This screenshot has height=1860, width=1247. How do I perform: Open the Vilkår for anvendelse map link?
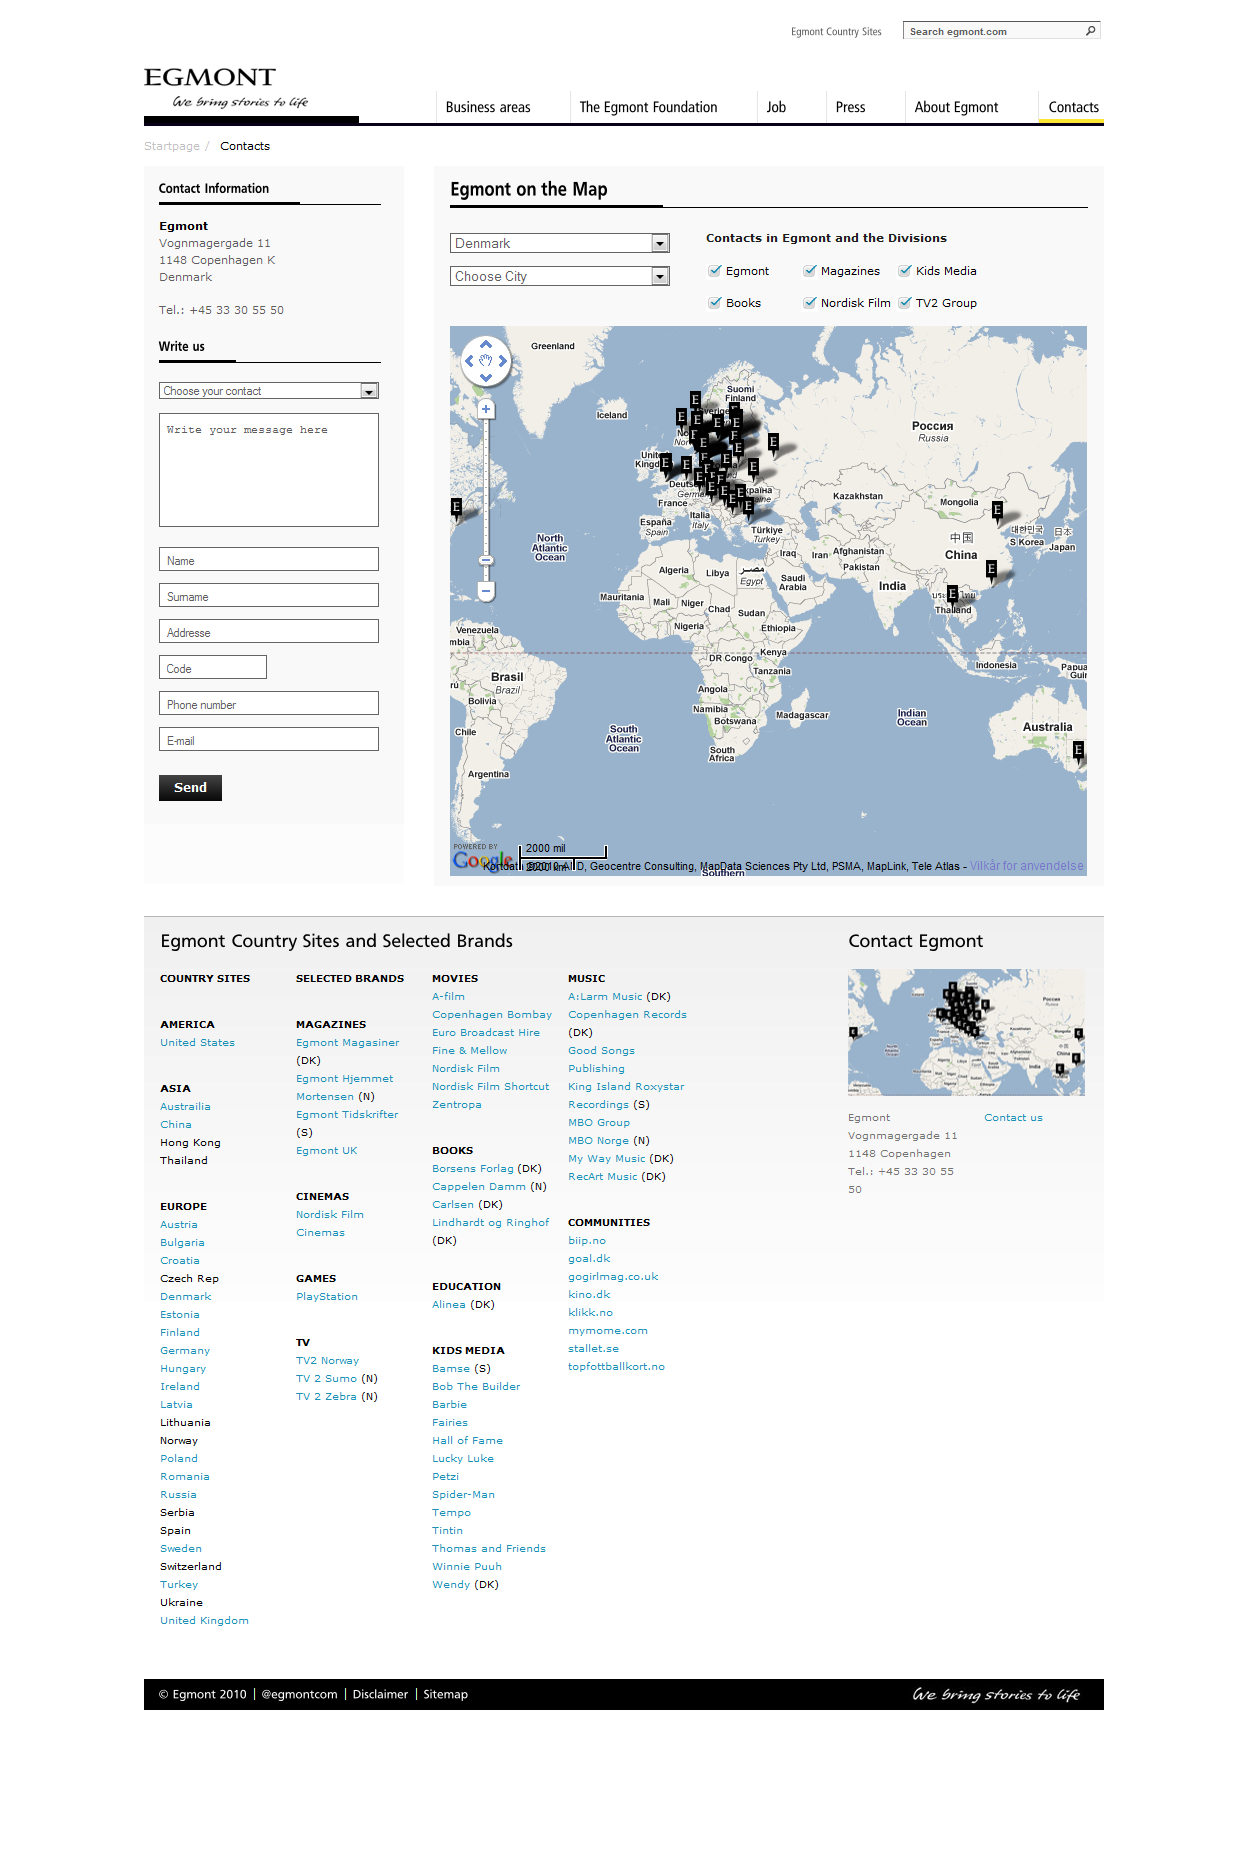(1026, 866)
